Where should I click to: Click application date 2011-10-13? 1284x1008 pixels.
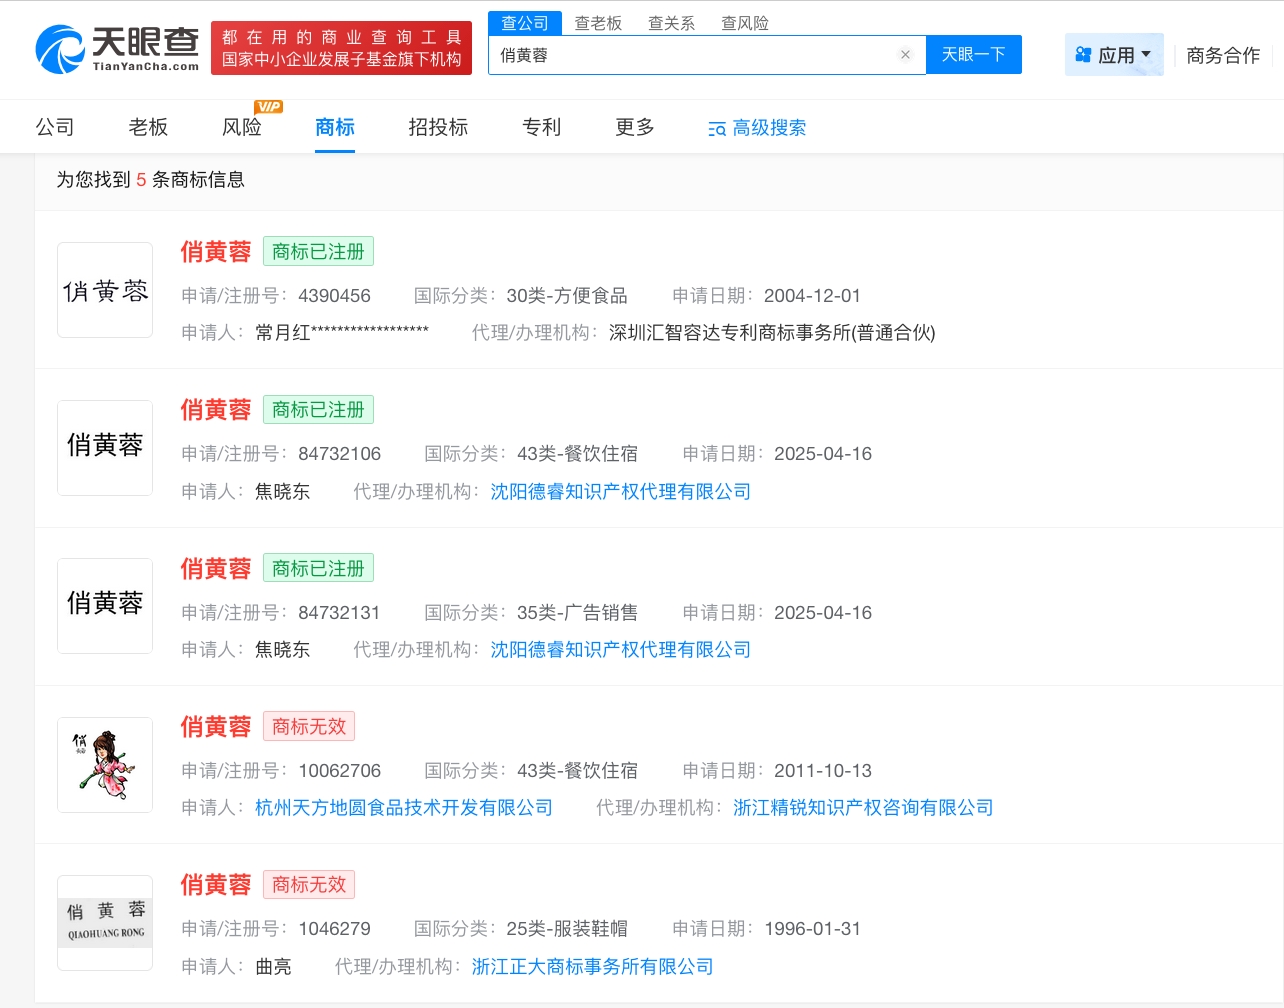point(823,770)
